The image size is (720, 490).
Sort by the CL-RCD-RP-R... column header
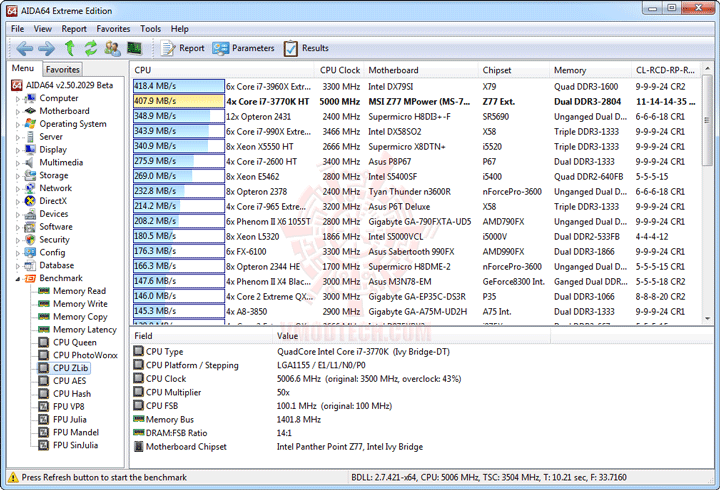click(666, 70)
